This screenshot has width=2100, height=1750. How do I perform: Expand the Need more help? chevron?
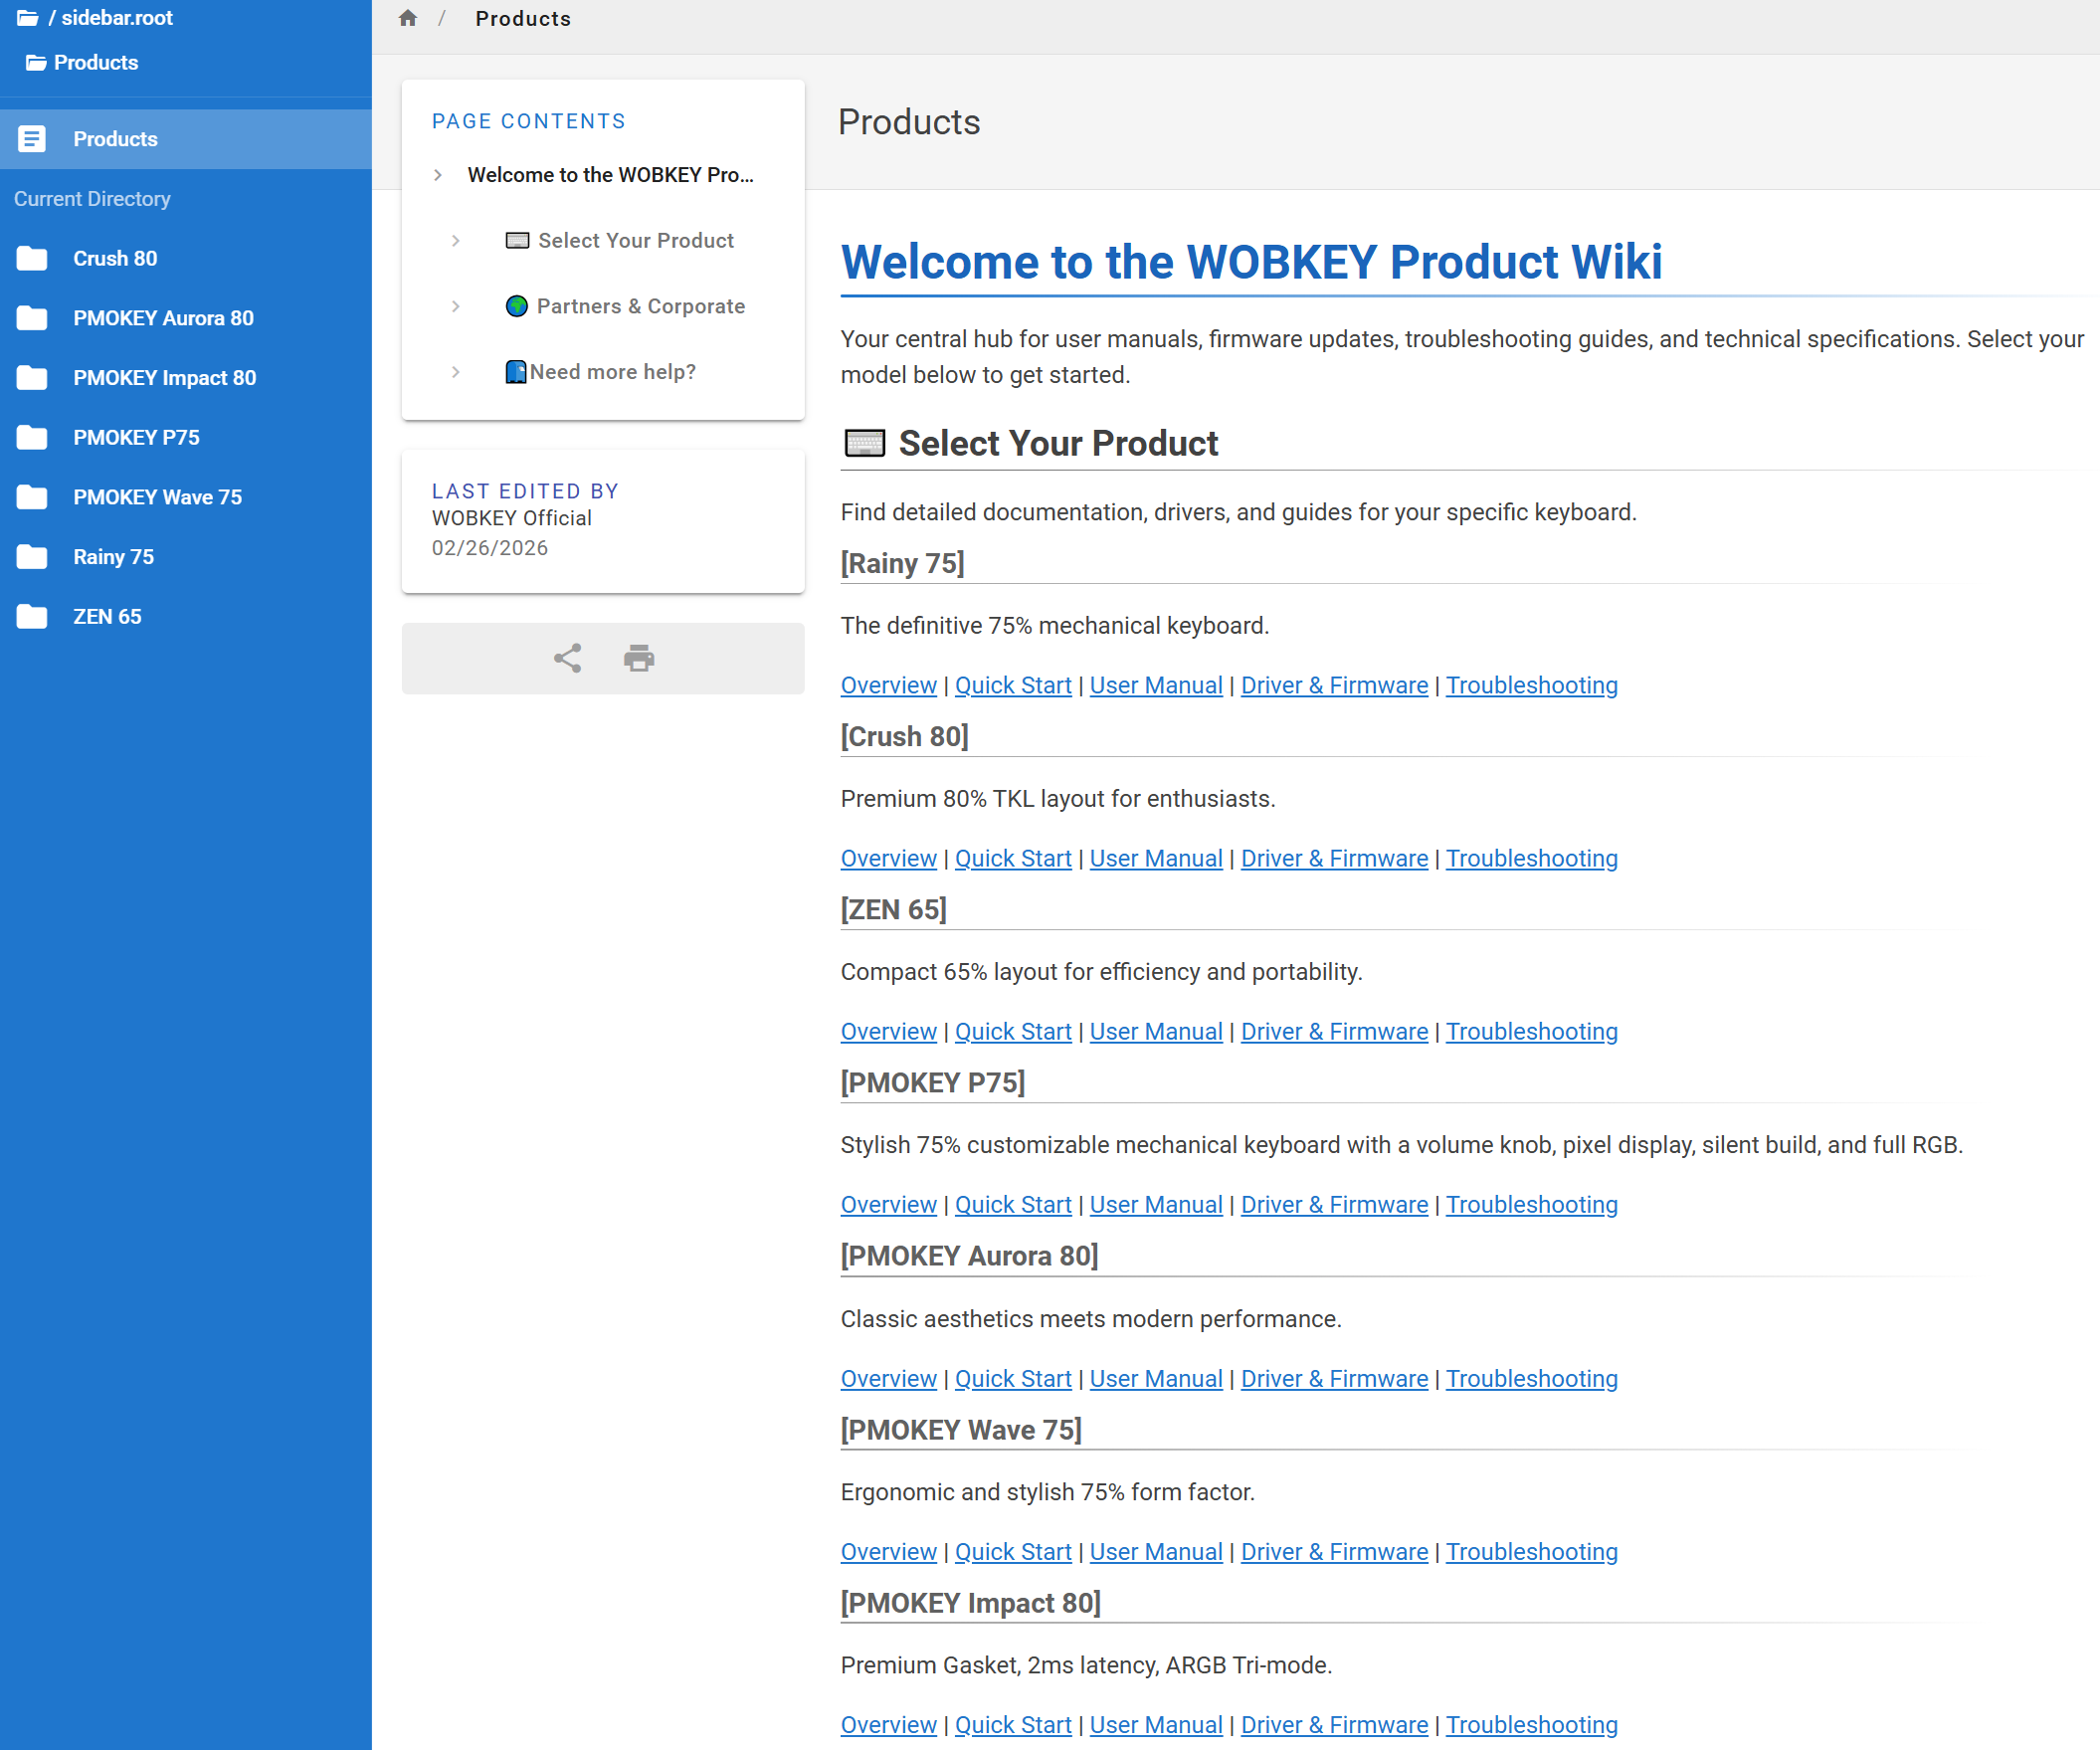[456, 372]
